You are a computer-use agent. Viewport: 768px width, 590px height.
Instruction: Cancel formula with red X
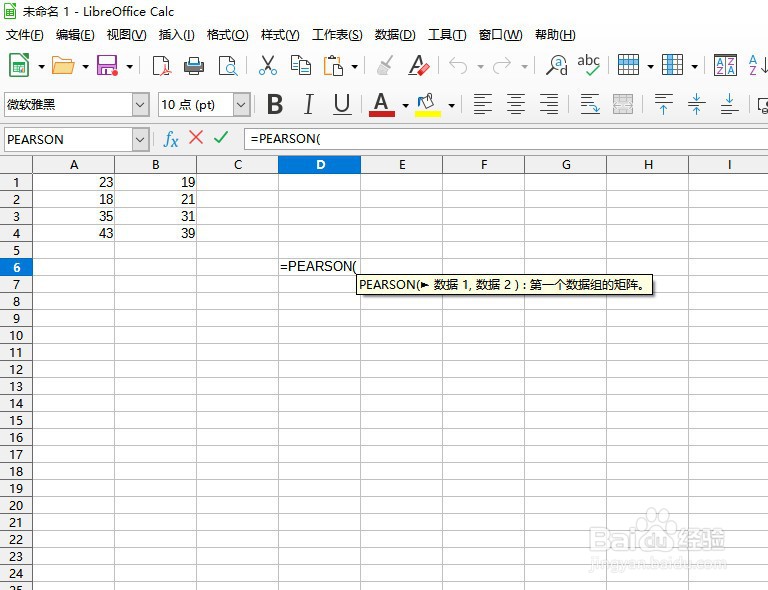coord(196,138)
